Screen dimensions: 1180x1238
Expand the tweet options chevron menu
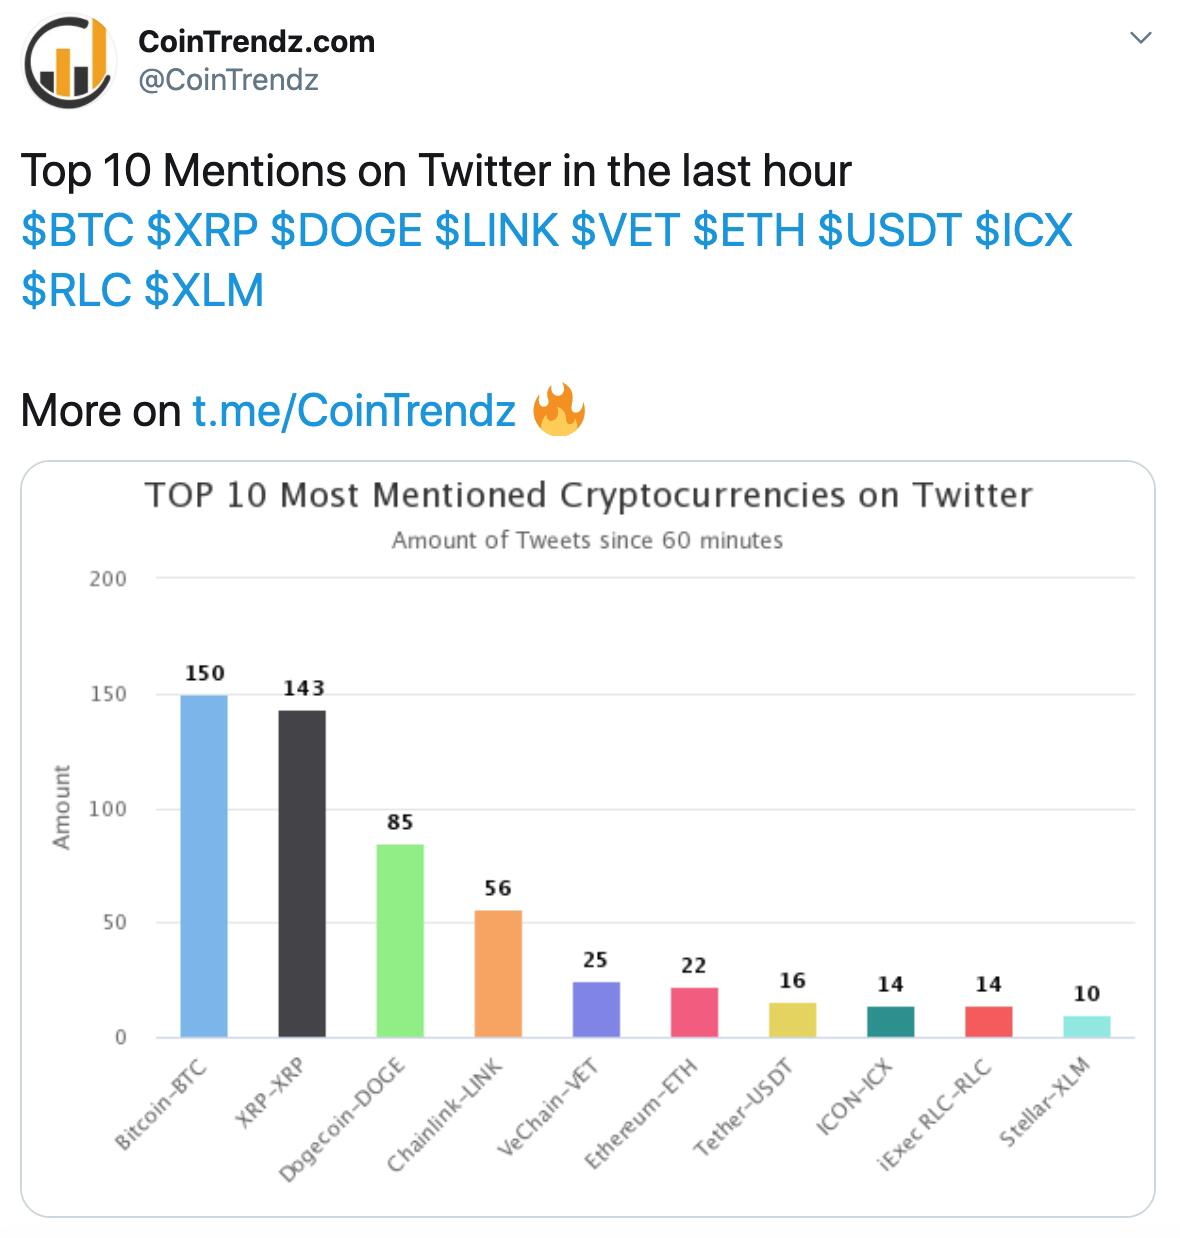[1141, 36]
